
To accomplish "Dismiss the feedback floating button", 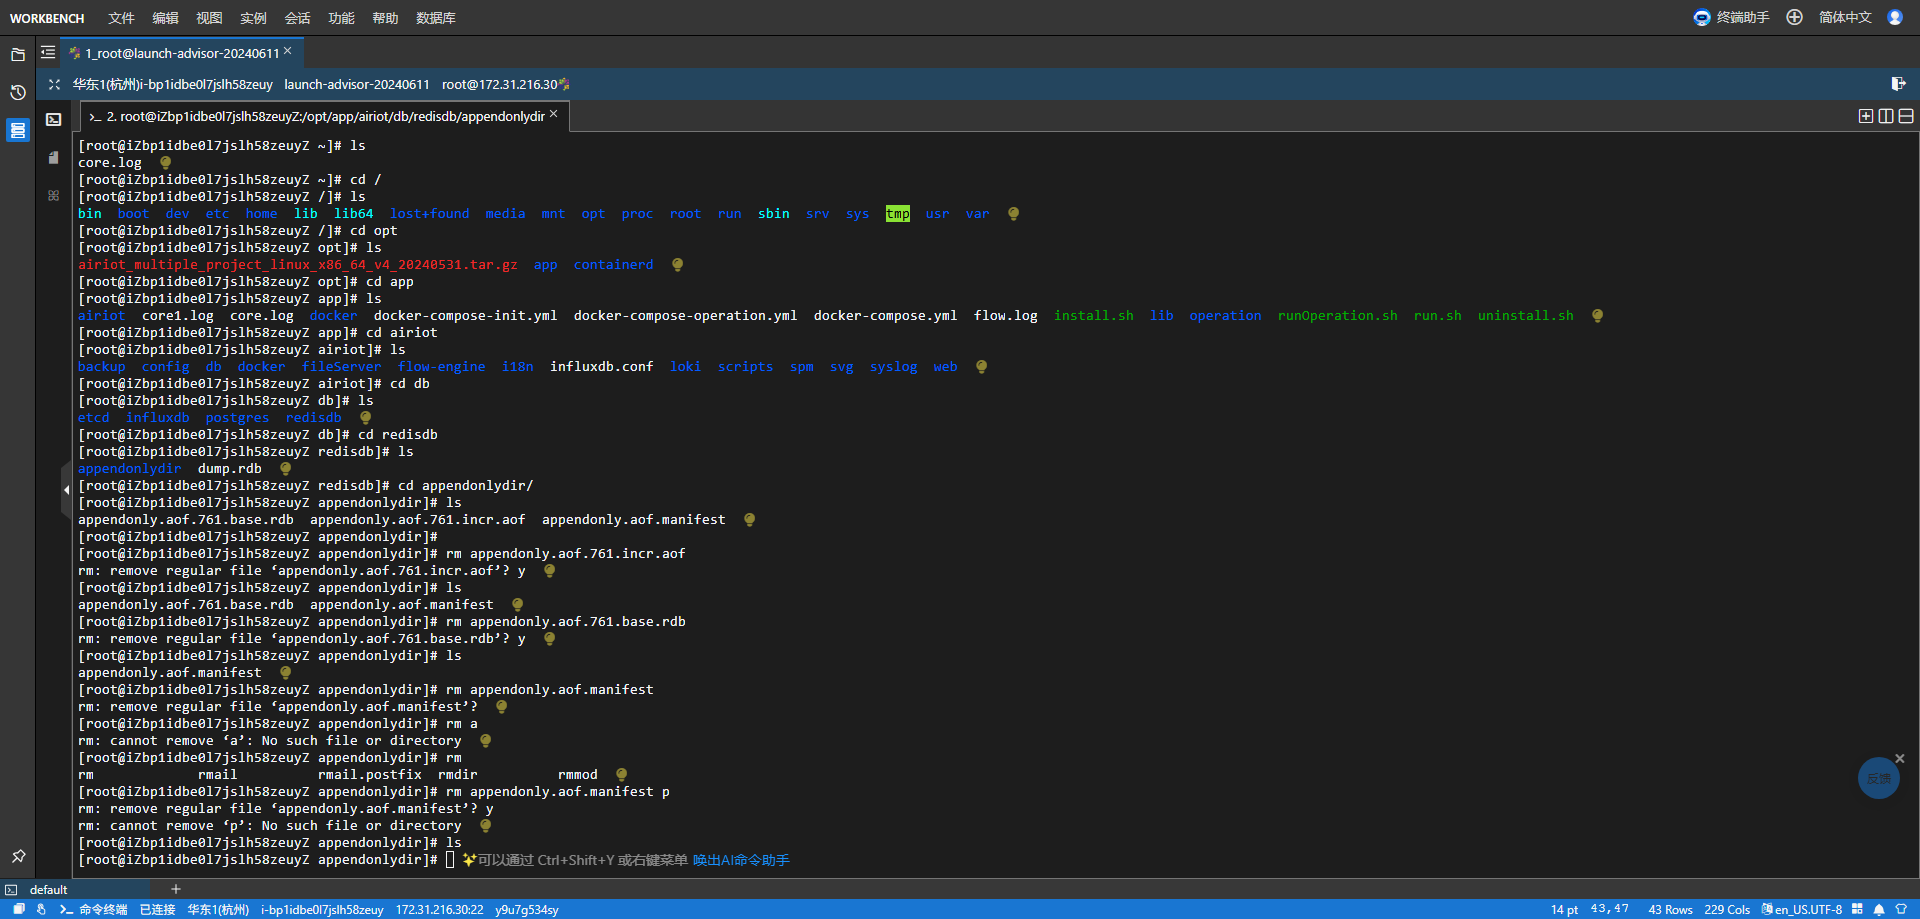I will [x=1900, y=758].
